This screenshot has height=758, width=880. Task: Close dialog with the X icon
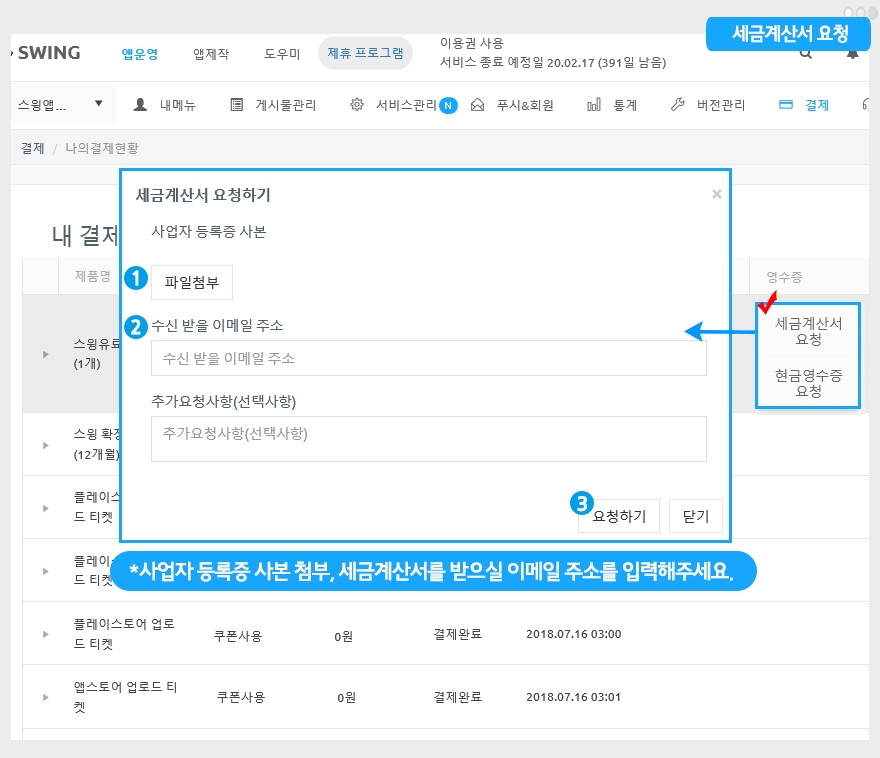716,195
